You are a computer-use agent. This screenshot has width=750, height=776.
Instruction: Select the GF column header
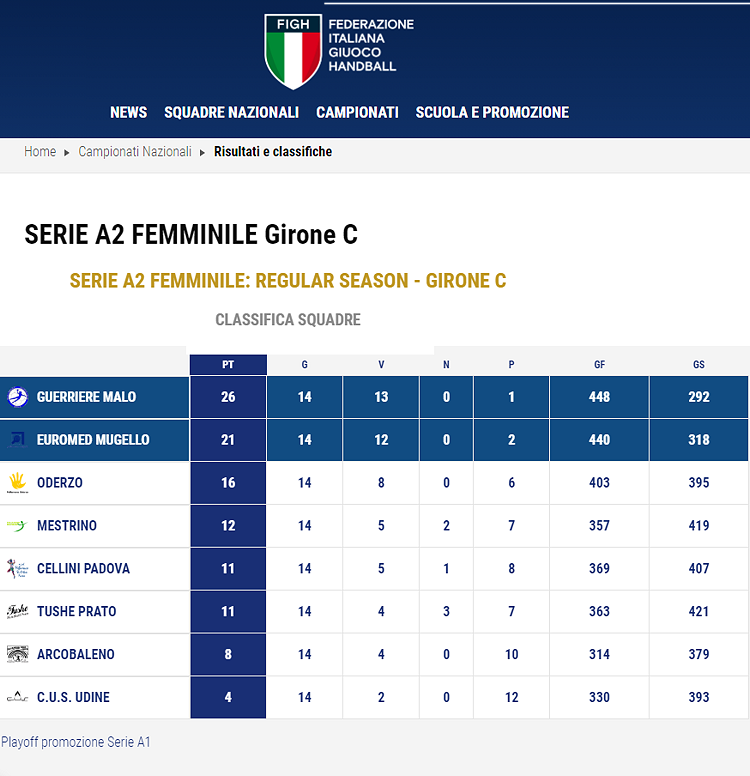pos(600,365)
